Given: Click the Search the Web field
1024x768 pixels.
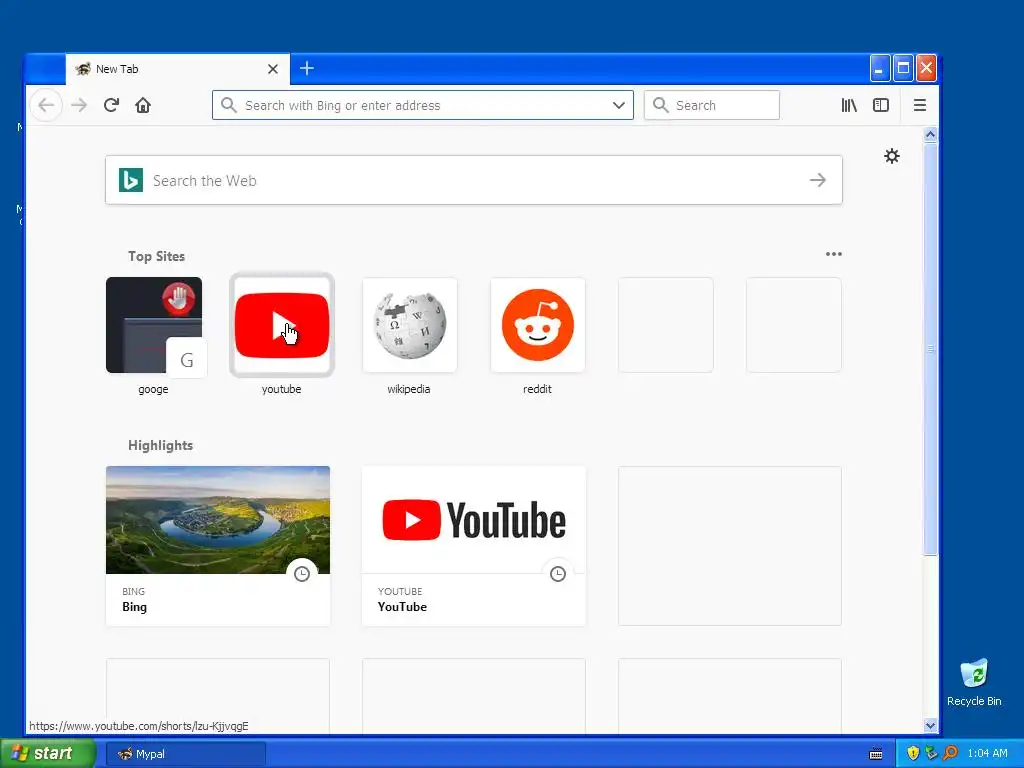Looking at the screenshot, I should tap(473, 180).
